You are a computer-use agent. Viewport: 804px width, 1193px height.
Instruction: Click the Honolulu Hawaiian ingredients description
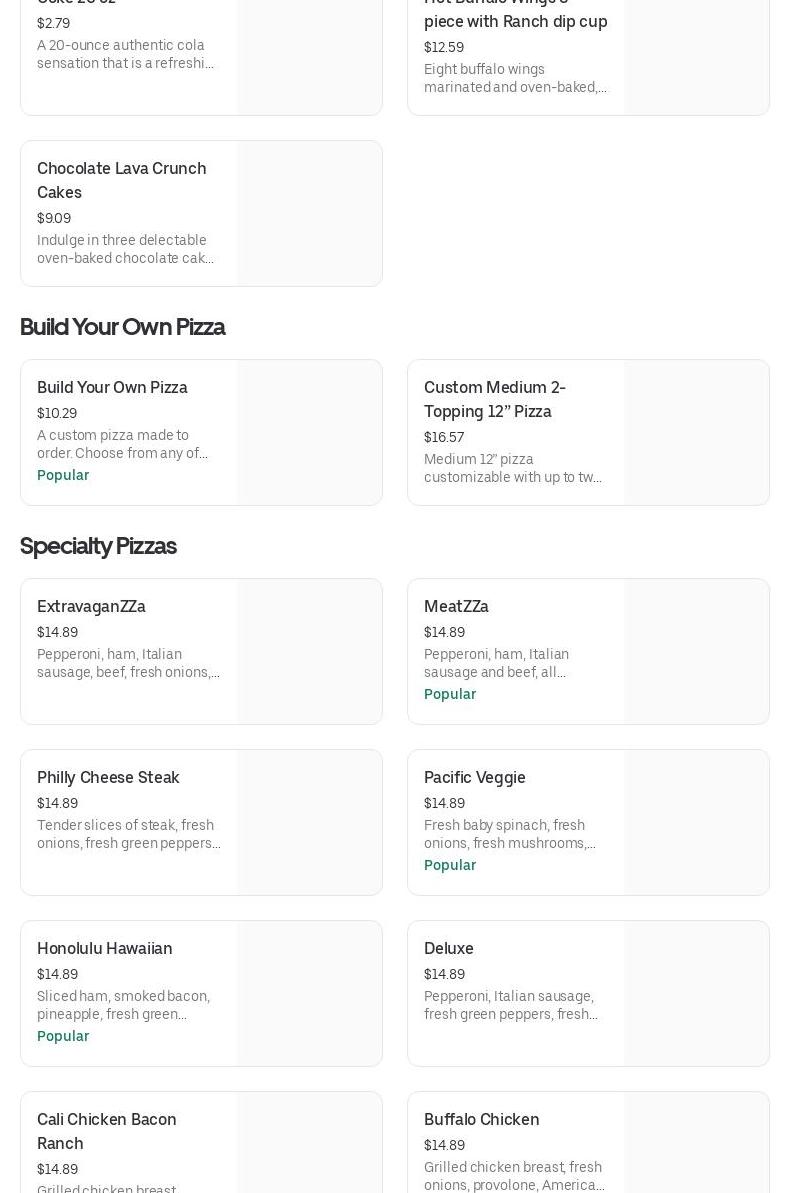124,1005
